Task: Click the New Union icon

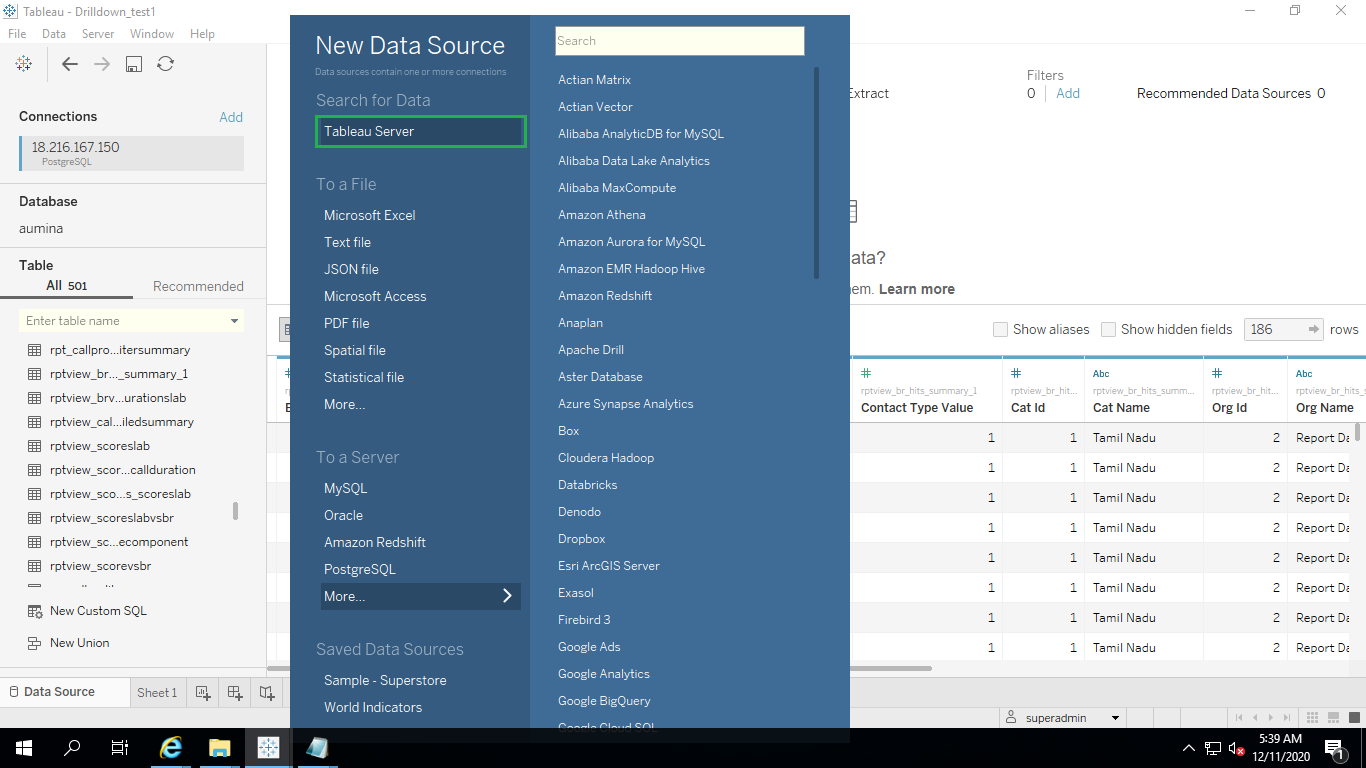Action: tap(35, 643)
